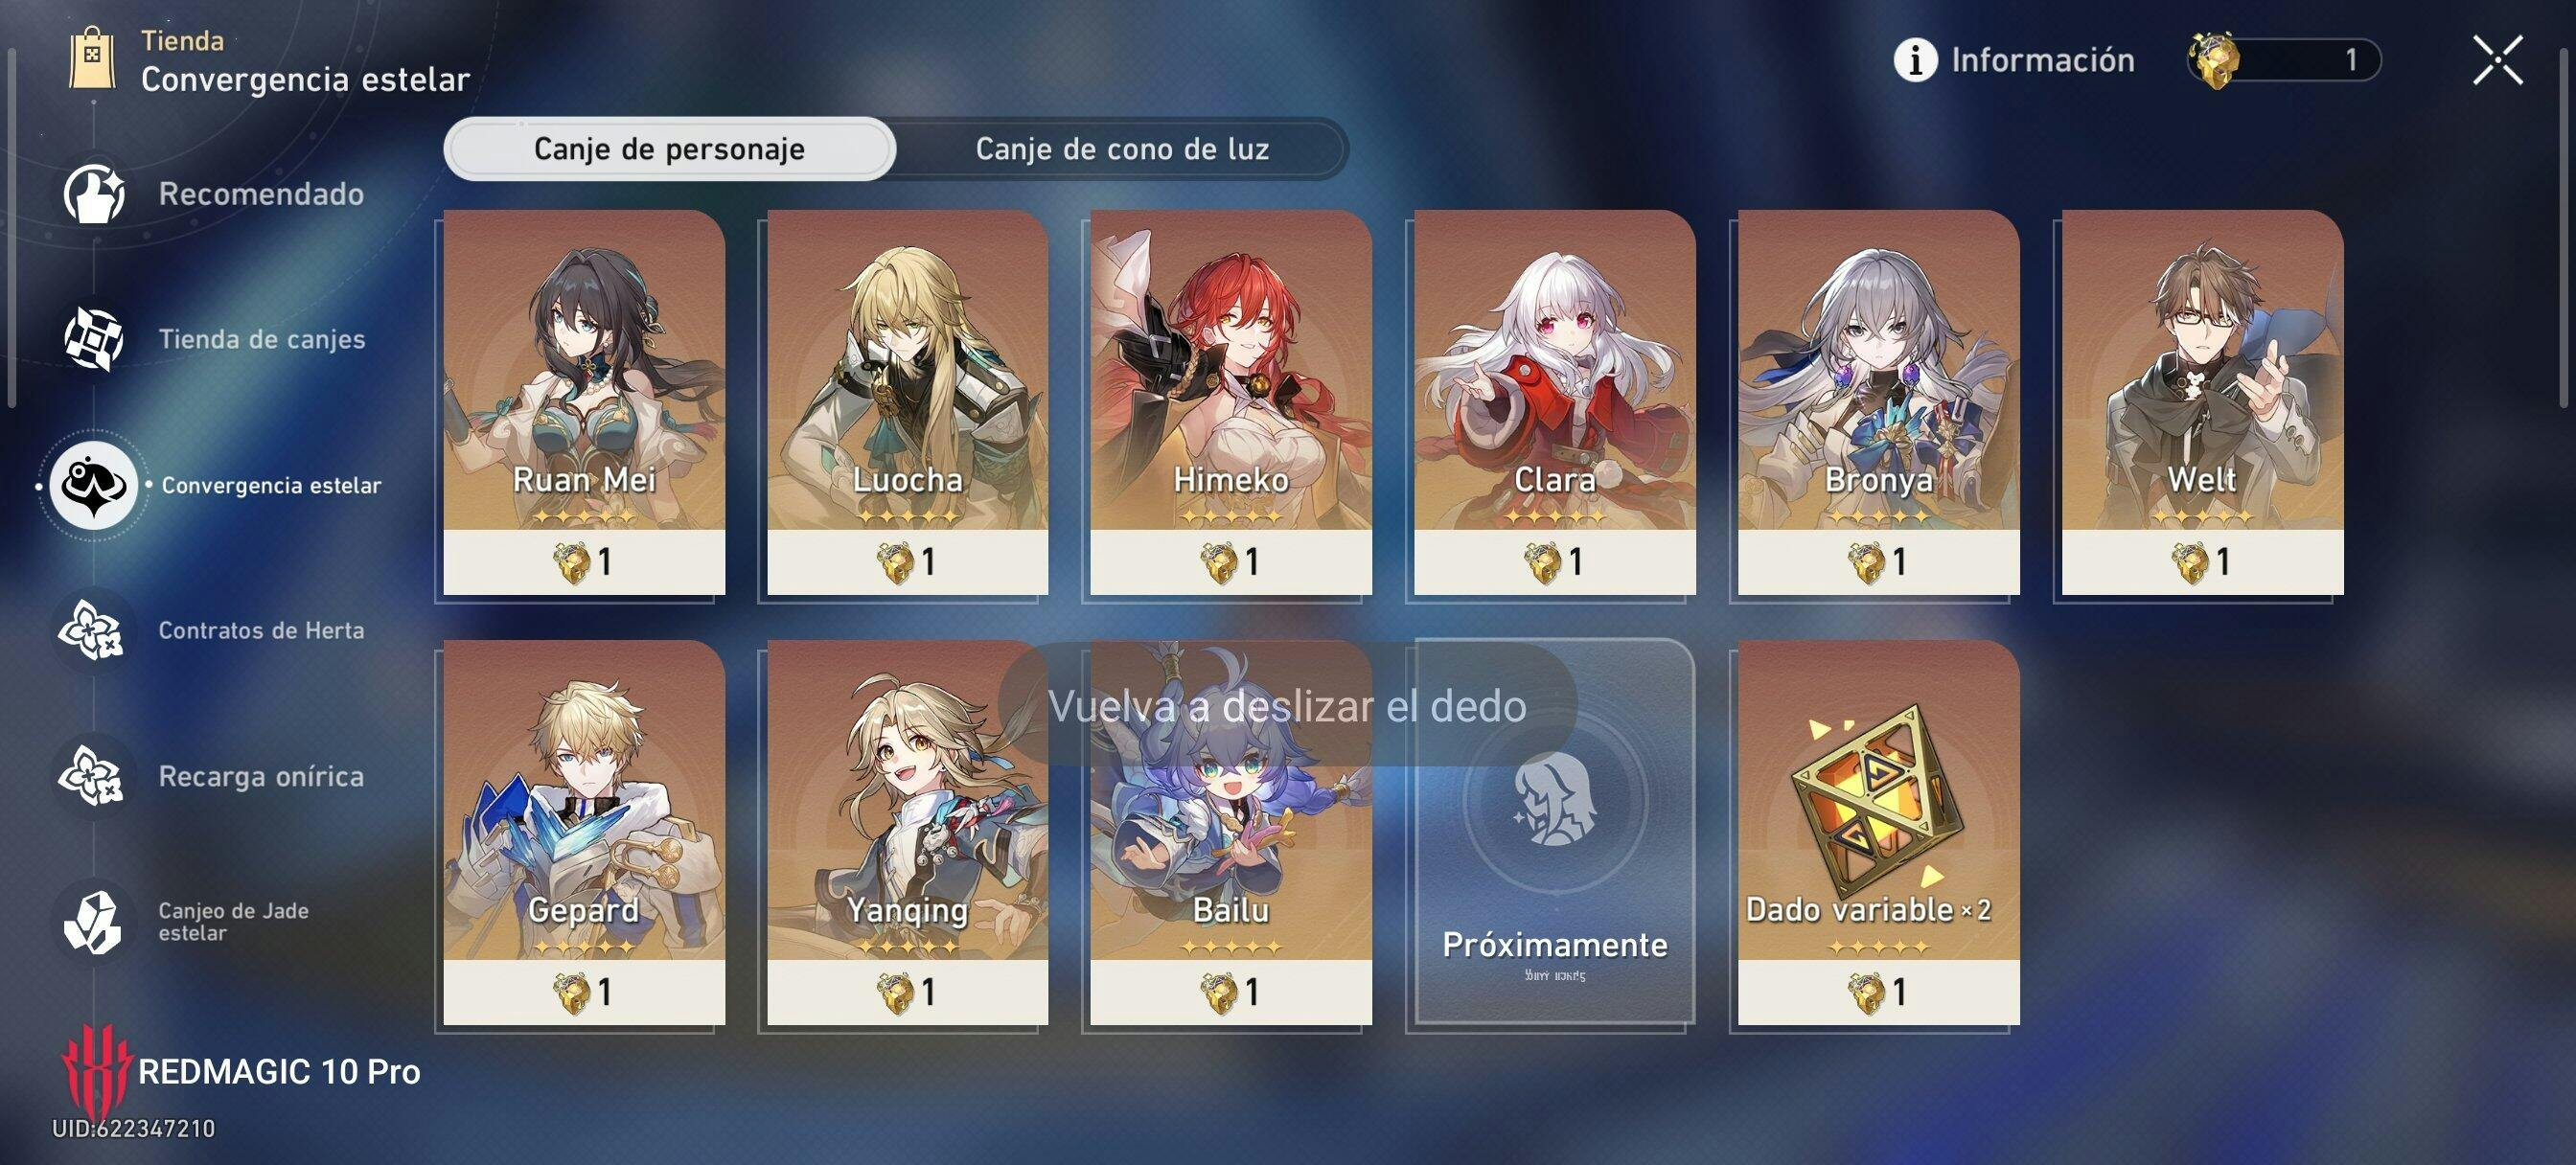Pick the Himeko character card
2576x1165 pixels.
[x=1231, y=402]
